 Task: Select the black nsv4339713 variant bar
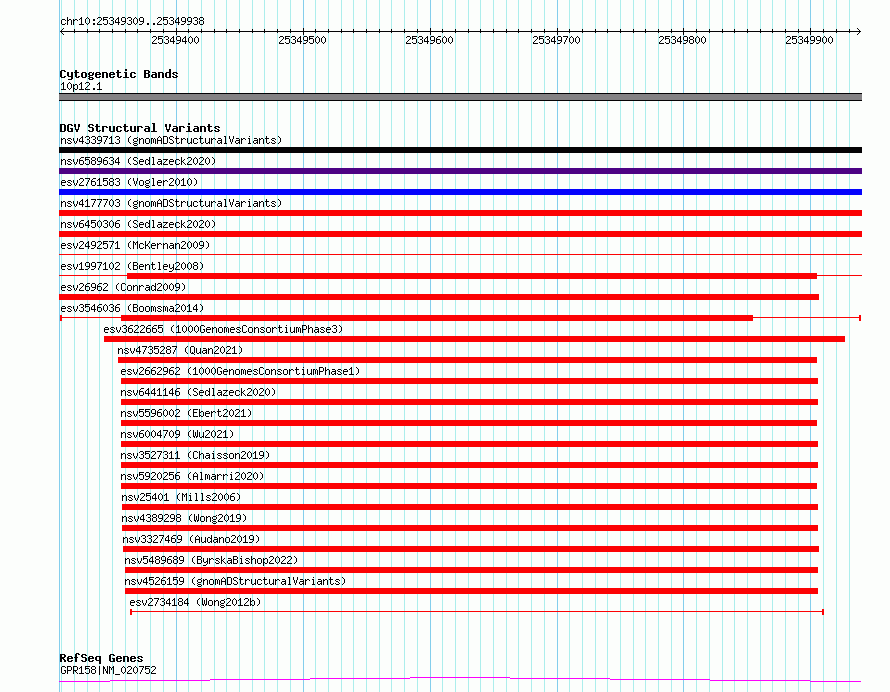tap(460, 150)
